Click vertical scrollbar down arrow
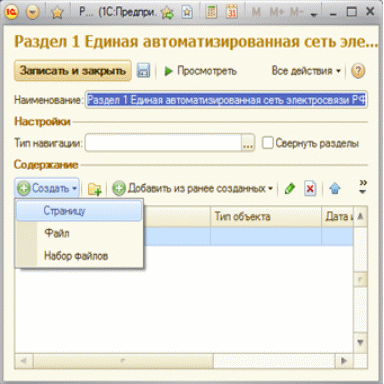 pyautogui.click(x=360, y=342)
